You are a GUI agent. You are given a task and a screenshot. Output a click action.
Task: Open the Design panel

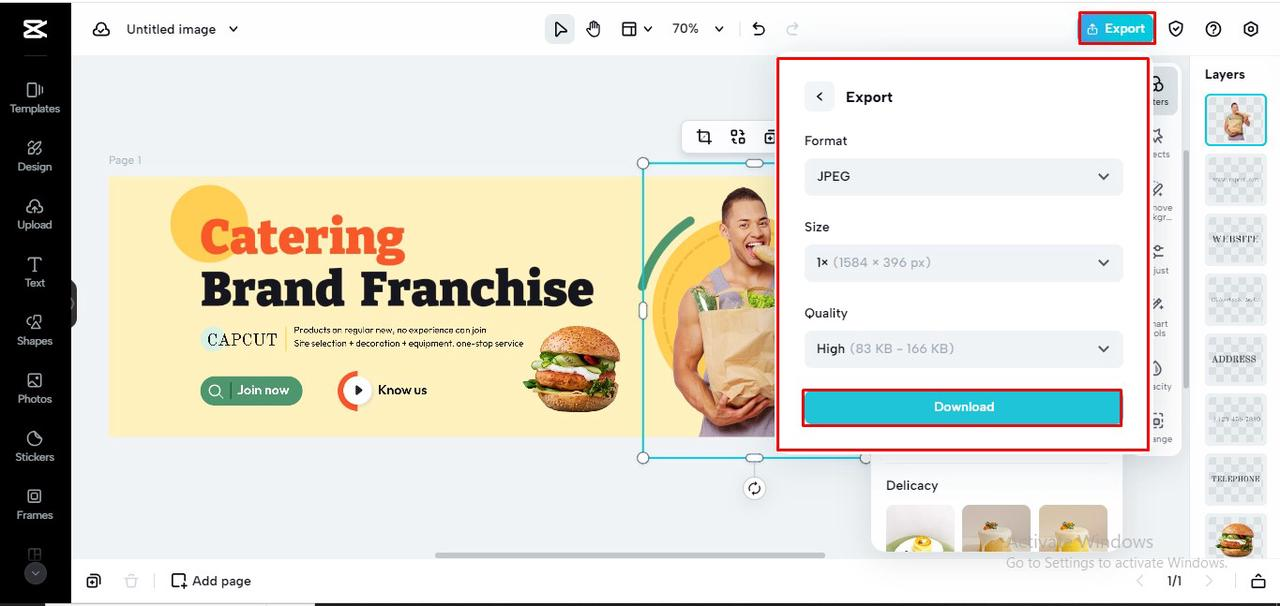(35, 156)
